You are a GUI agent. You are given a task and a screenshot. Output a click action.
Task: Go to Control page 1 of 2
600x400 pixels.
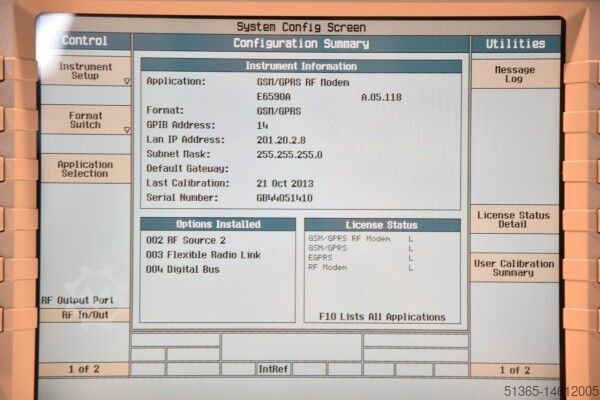point(84,369)
